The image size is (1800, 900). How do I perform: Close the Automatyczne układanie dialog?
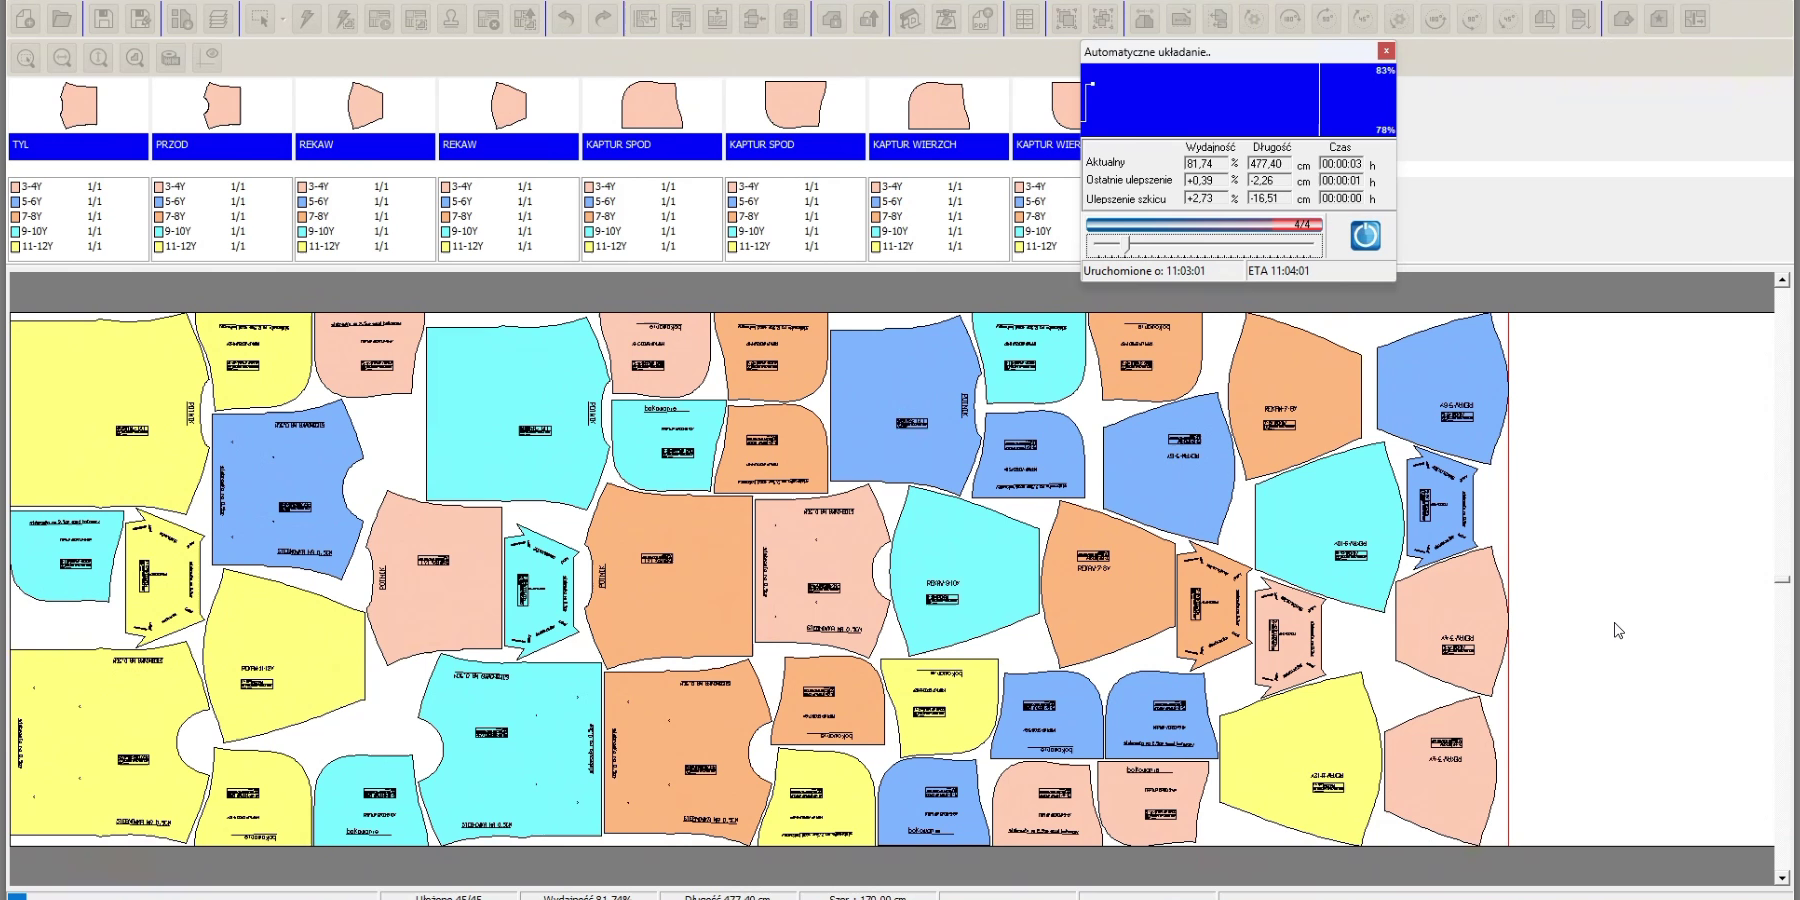(1385, 51)
